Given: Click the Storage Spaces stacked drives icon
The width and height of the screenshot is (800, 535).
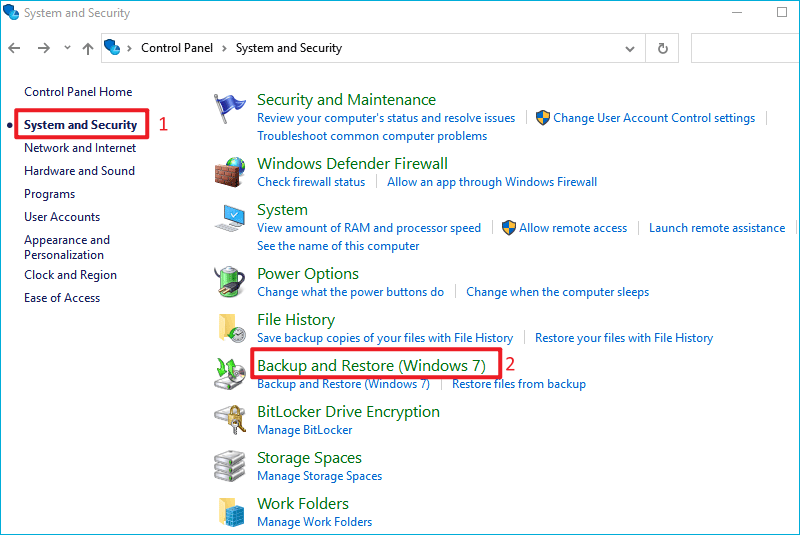Looking at the screenshot, I should 230,466.
